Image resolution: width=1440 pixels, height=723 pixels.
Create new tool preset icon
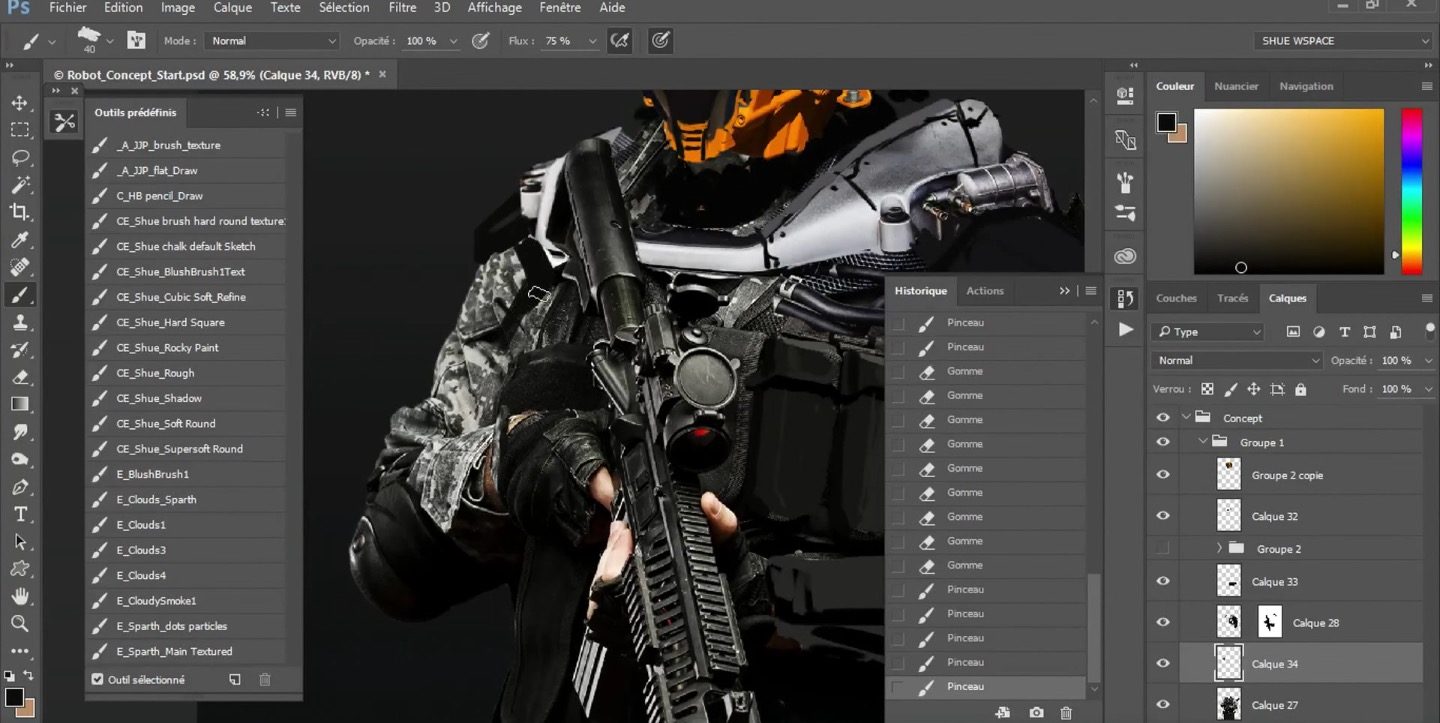pos(234,679)
